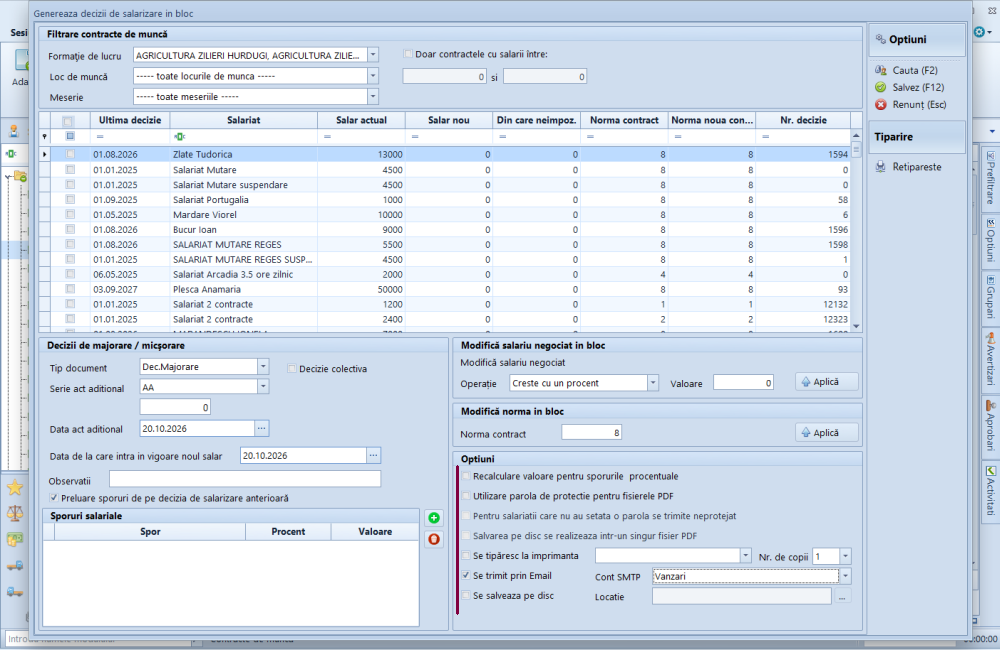Click the grid vertical scrollbar up arrow

(x=857, y=136)
